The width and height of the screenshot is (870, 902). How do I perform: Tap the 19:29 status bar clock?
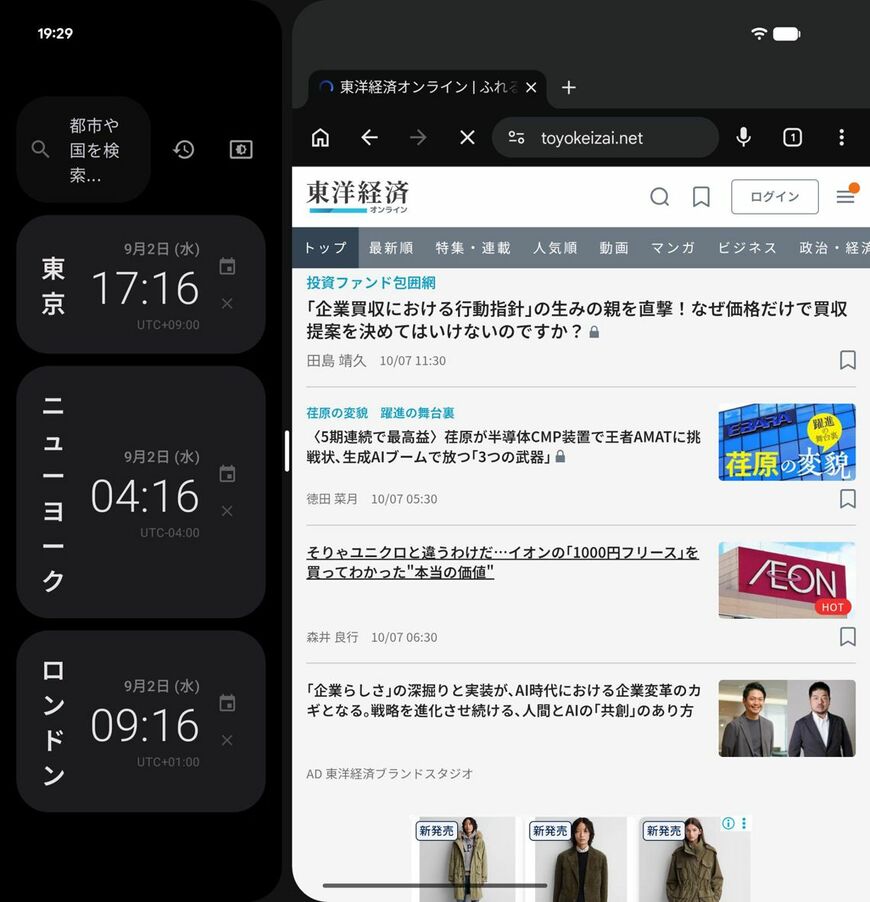tap(55, 33)
